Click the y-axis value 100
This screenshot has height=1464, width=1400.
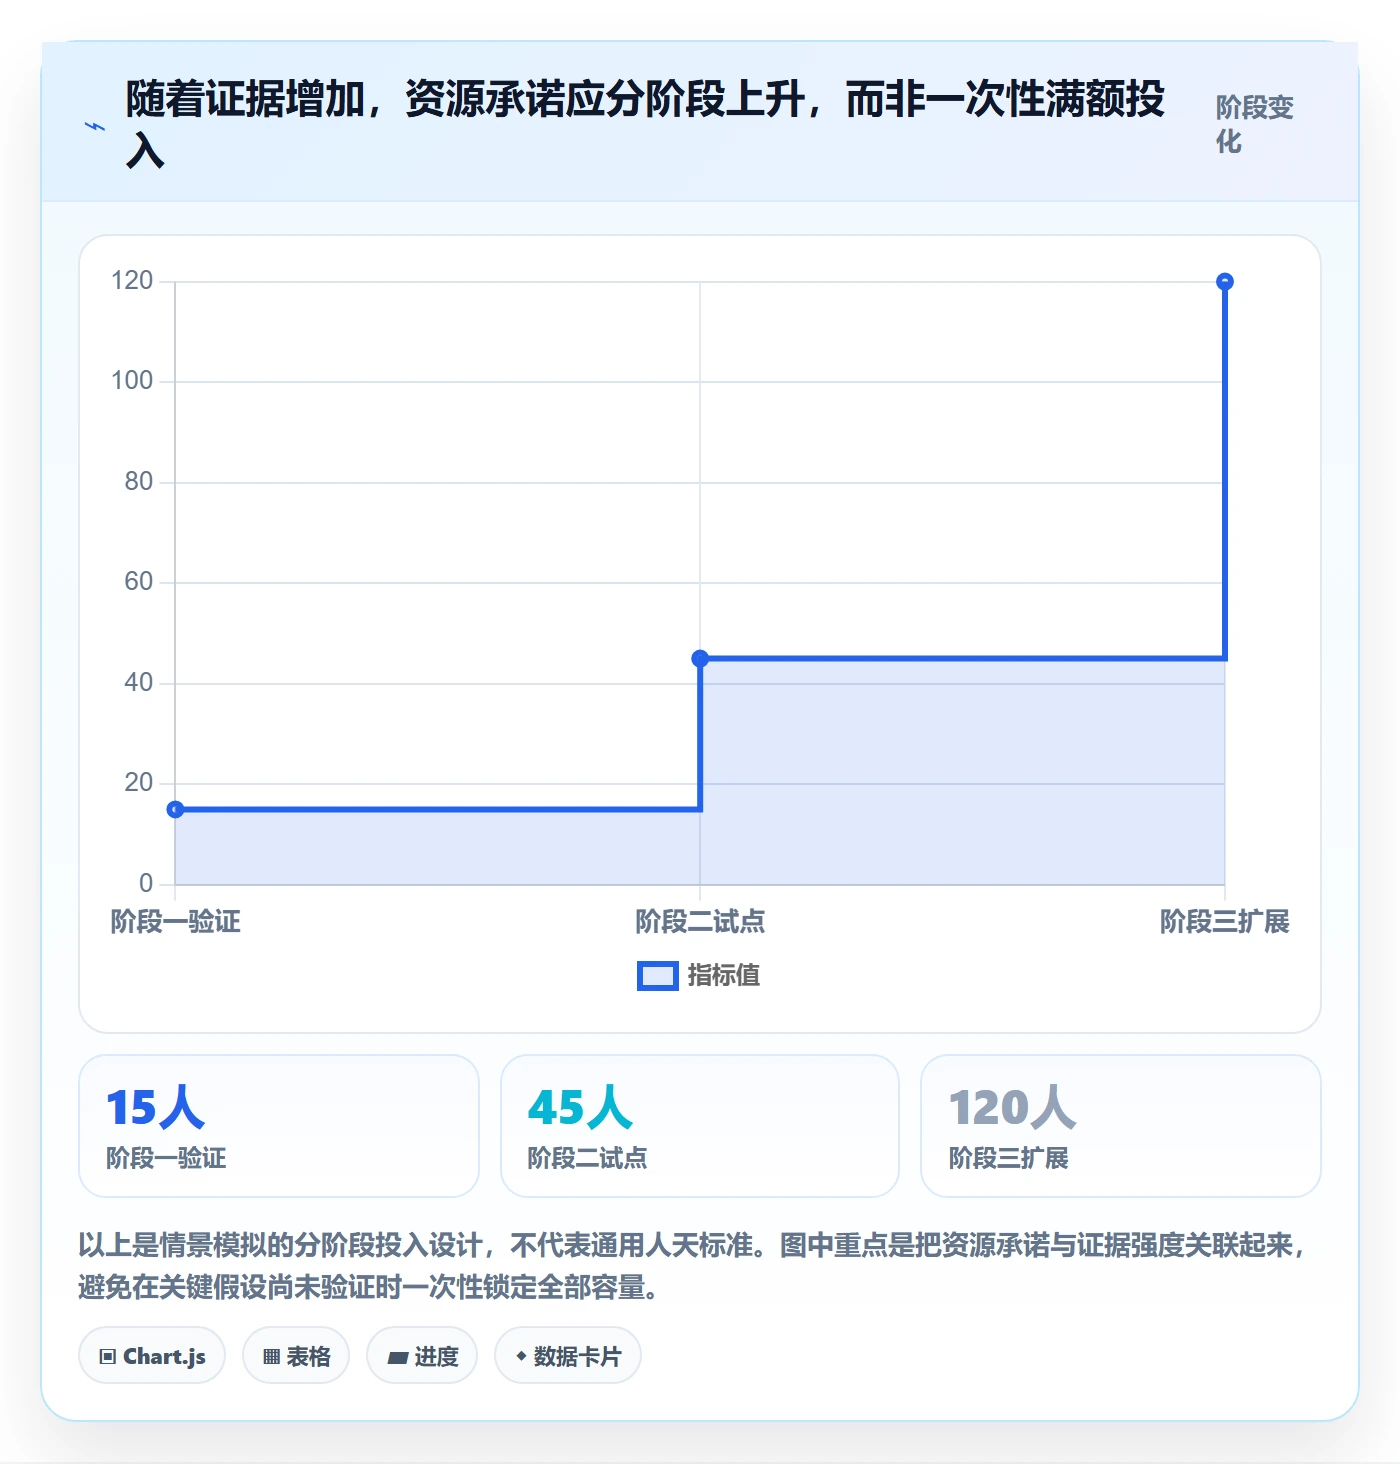pos(132,381)
